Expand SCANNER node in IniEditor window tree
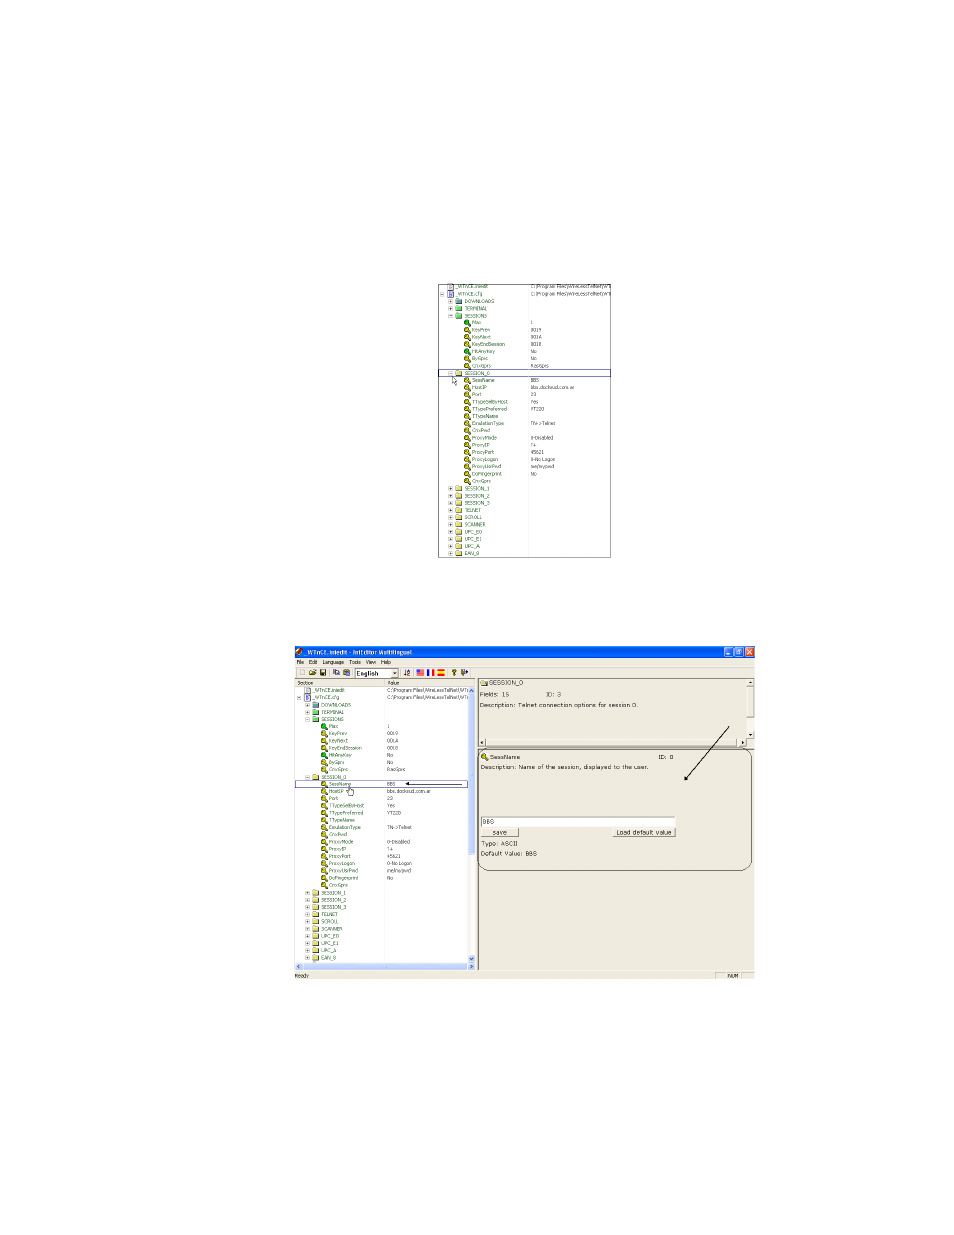 click(x=308, y=929)
